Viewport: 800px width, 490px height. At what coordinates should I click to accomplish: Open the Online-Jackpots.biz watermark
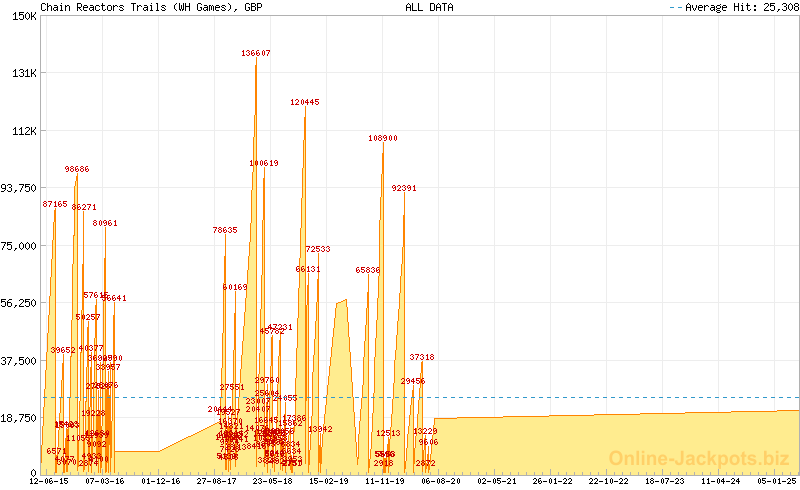pyautogui.click(x=699, y=459)
